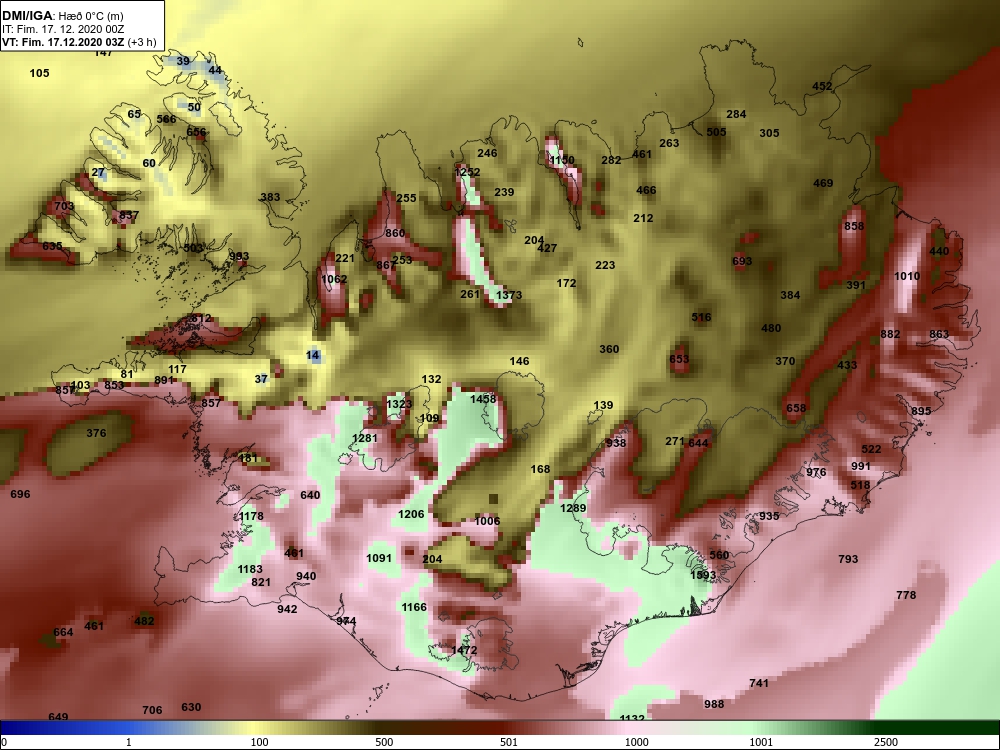This screenshot has height=750, width=1000.
Task: Pick map value 305
Action: pos(769,133)
